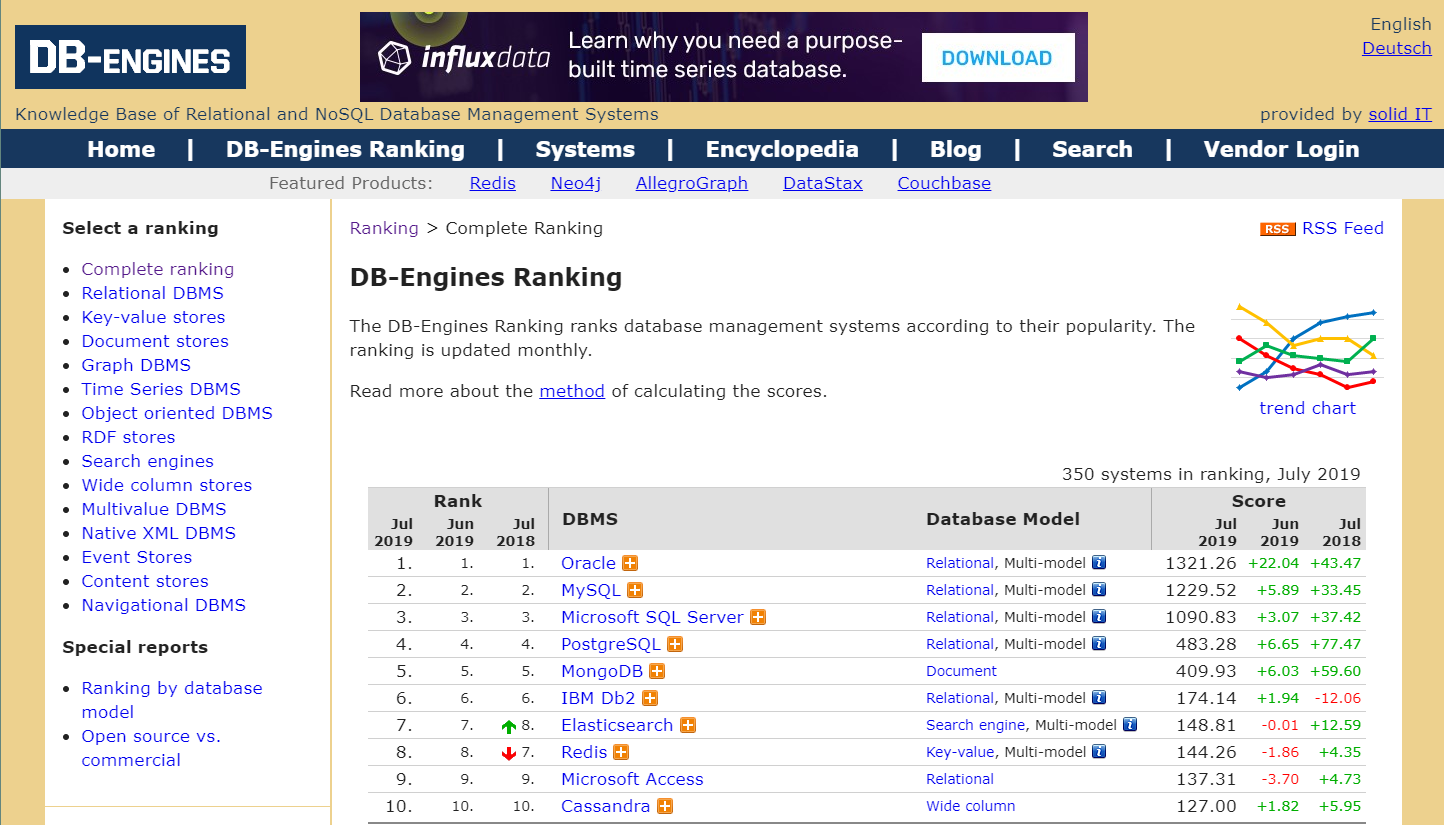Open featured product Couchbase link

(944, 183)
